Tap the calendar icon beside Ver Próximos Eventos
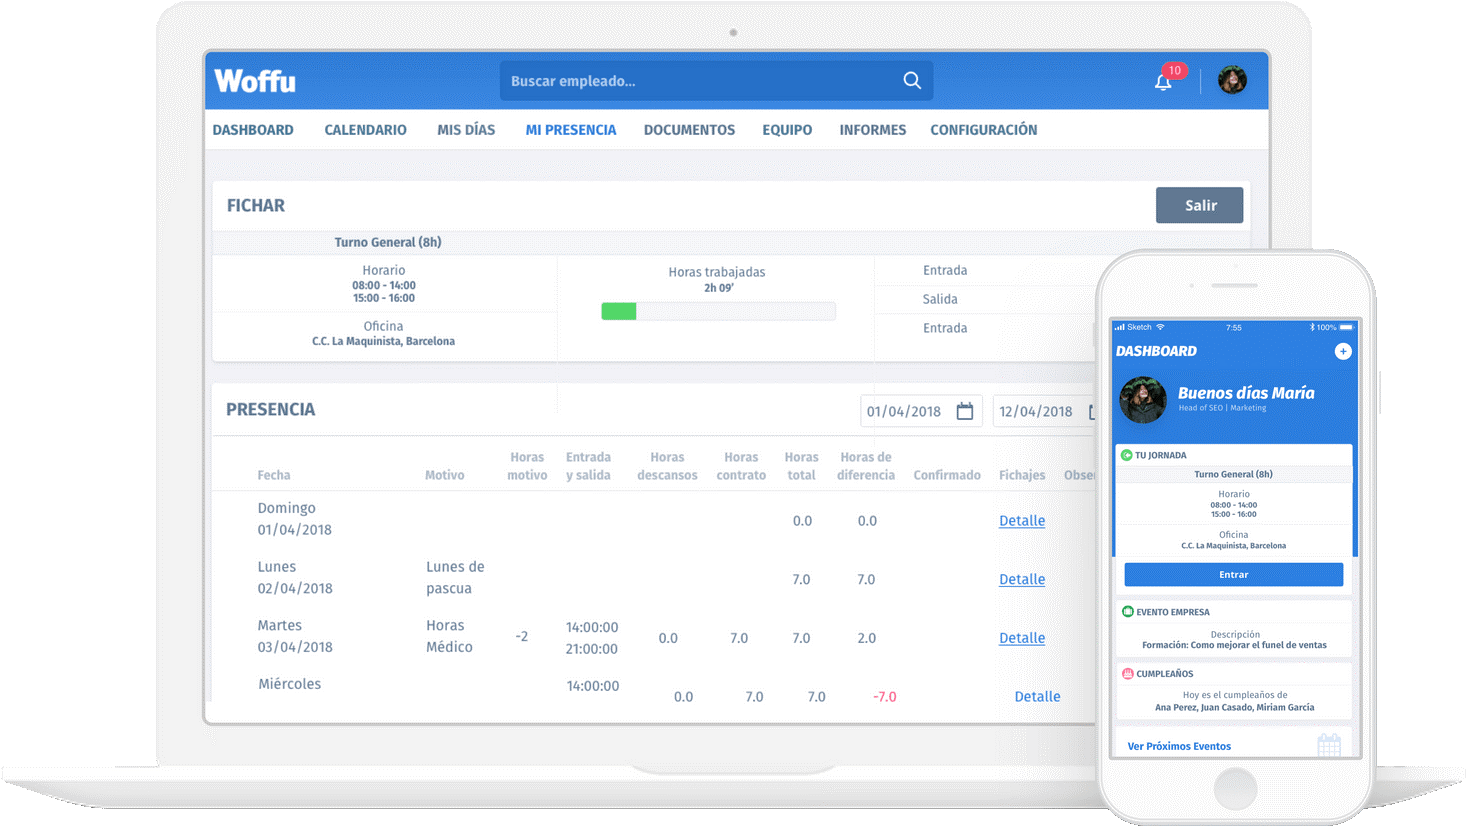The width and height of the screenshot is (1466, 826). coord(1328,745)
